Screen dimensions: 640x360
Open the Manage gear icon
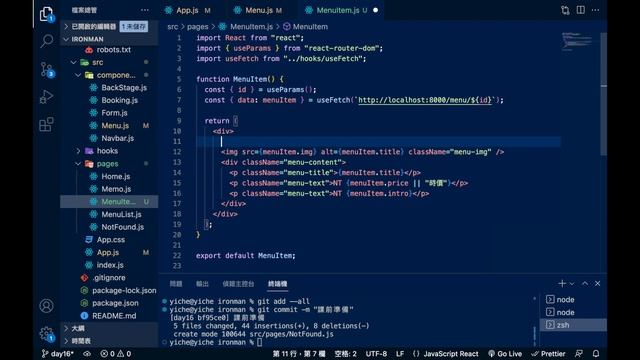point(46,334)
